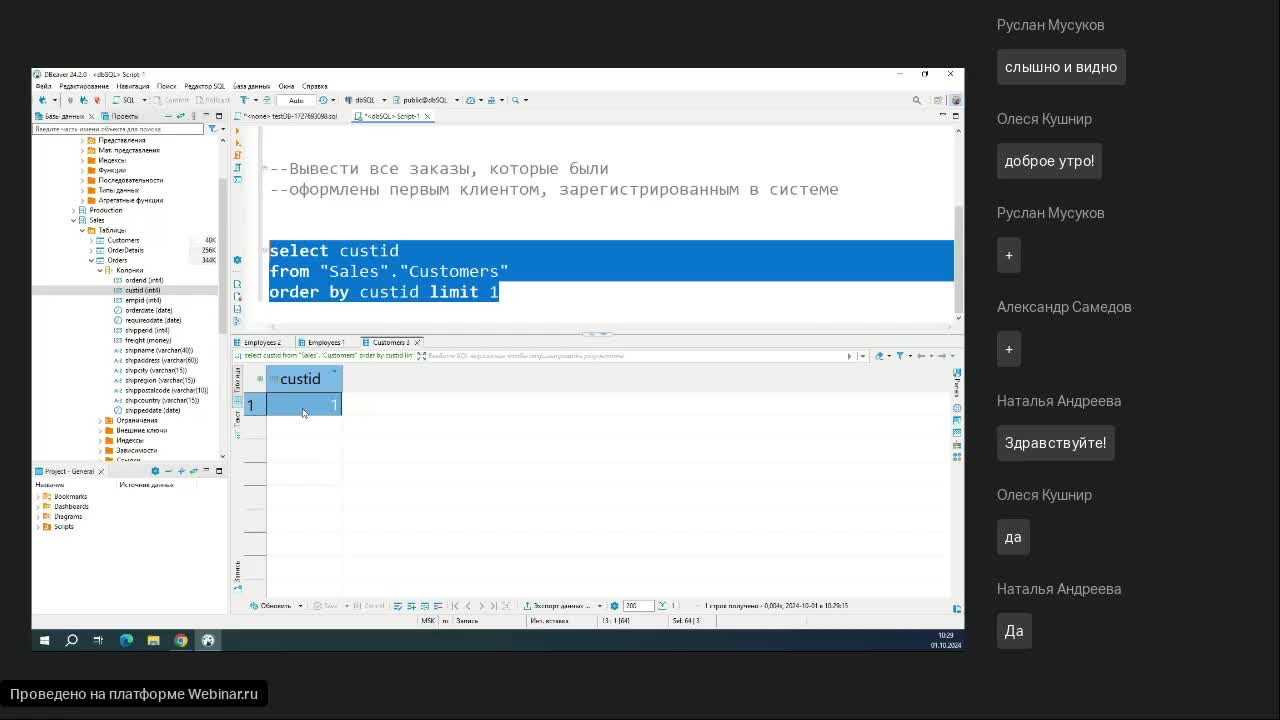
Task: Click the Экспорт данных button
Action: (560, 606)
